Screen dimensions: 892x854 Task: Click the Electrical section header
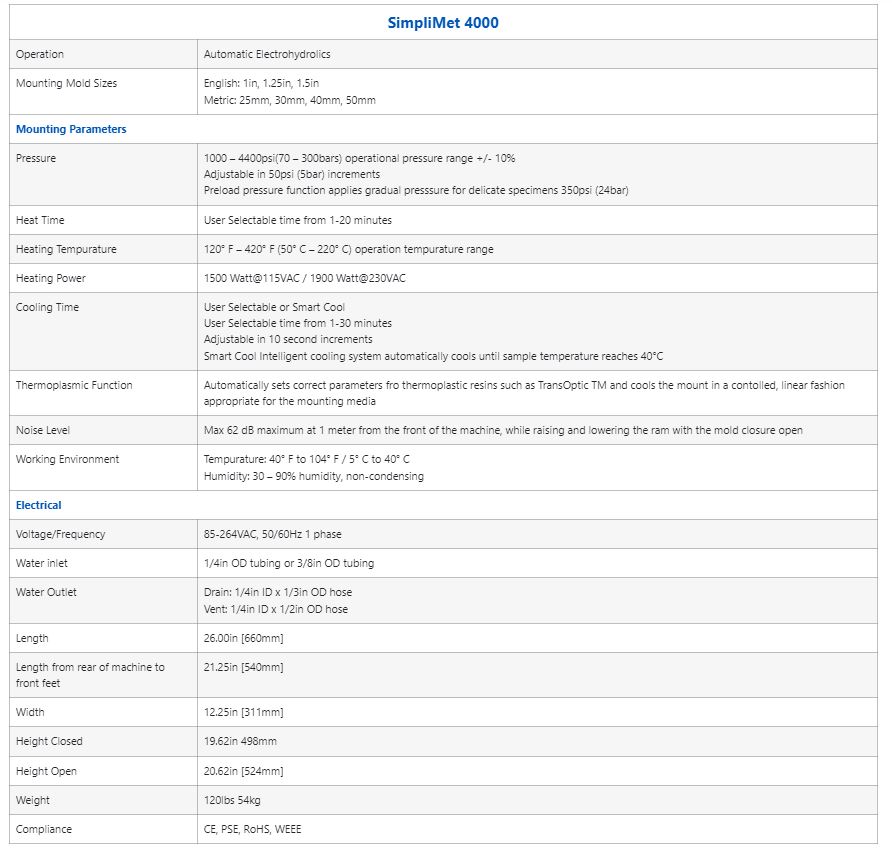click(39, 505)
